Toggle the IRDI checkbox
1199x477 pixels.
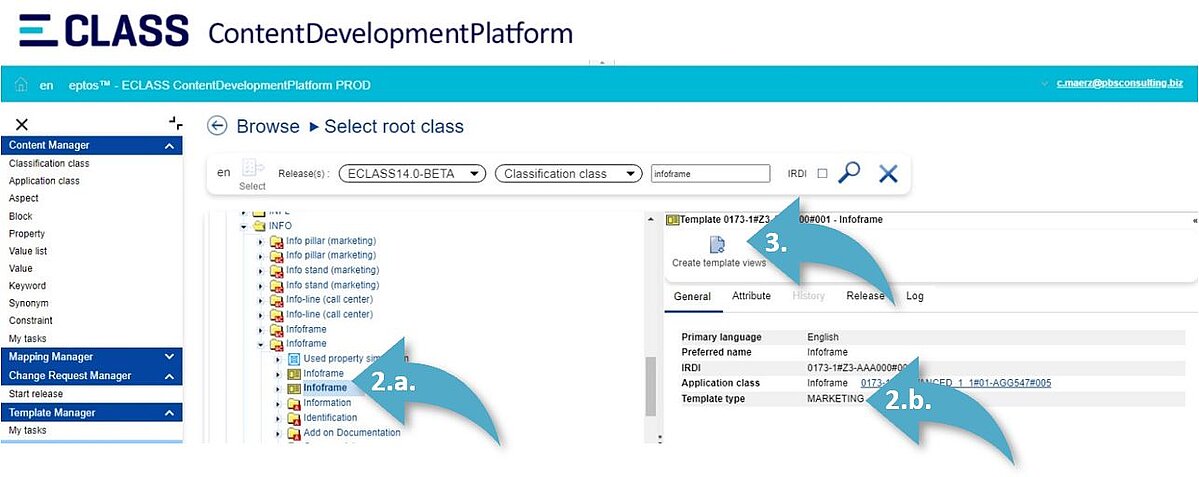pos(822,173)
